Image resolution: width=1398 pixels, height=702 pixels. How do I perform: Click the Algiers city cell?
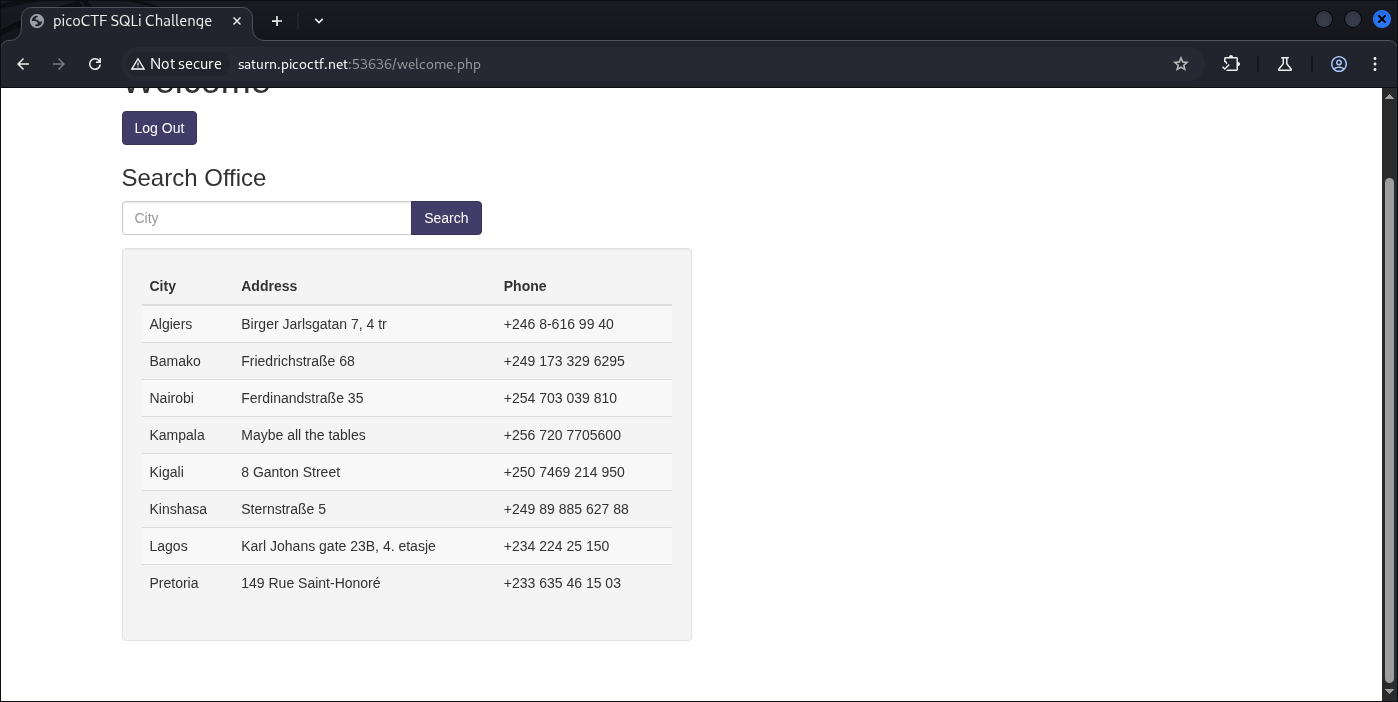coord(171,324)
